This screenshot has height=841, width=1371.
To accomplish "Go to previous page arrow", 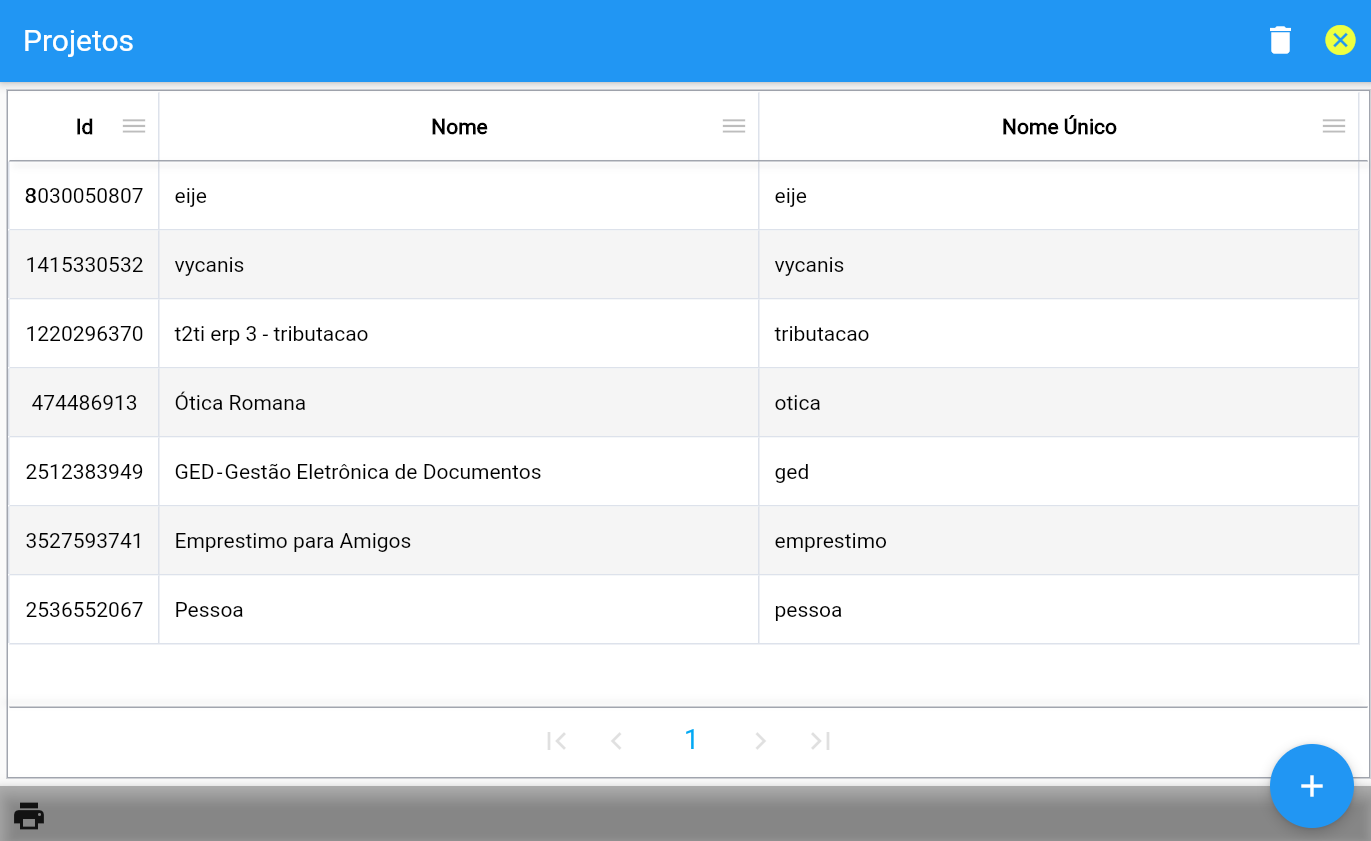I will click(617, 741).
